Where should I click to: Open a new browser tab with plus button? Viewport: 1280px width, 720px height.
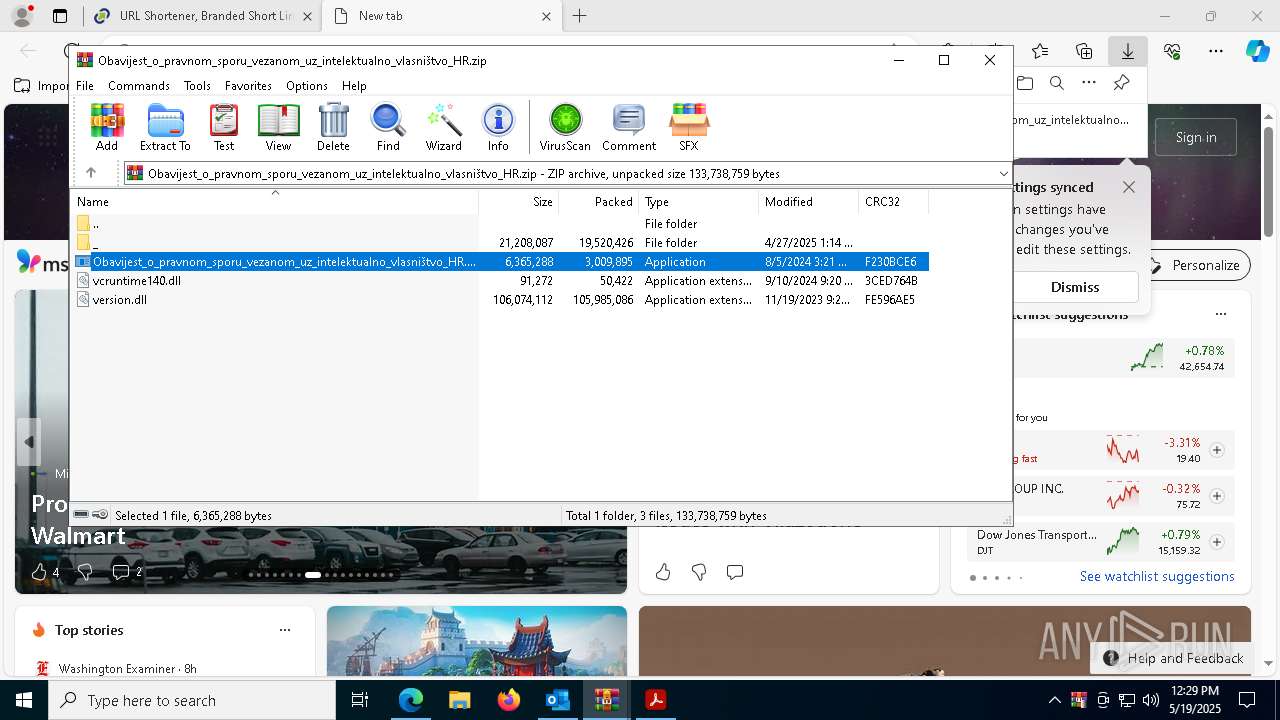tap(580, 16)
